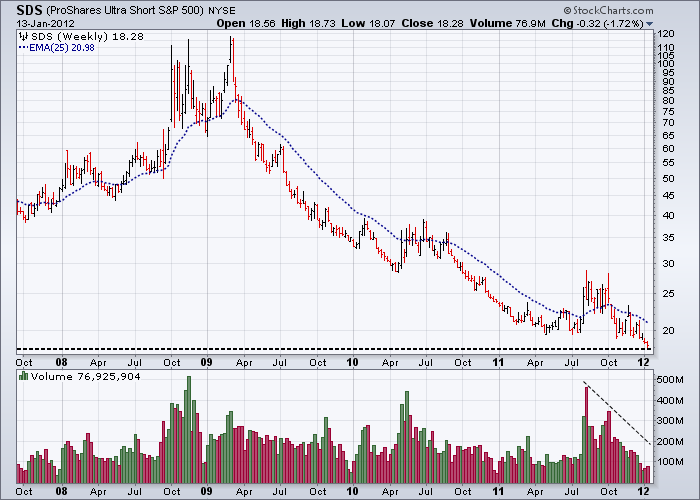
Task: Click the 25 price axis label
Action: tap(668, 294)
